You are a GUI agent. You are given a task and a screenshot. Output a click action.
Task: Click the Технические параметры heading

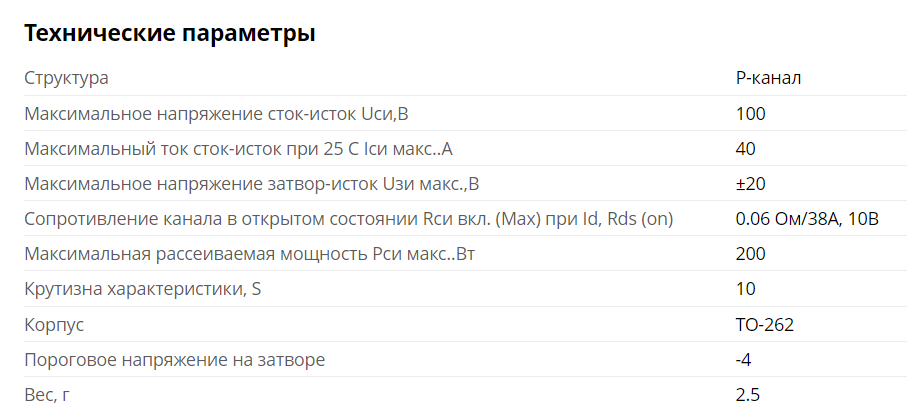[169, 34]
